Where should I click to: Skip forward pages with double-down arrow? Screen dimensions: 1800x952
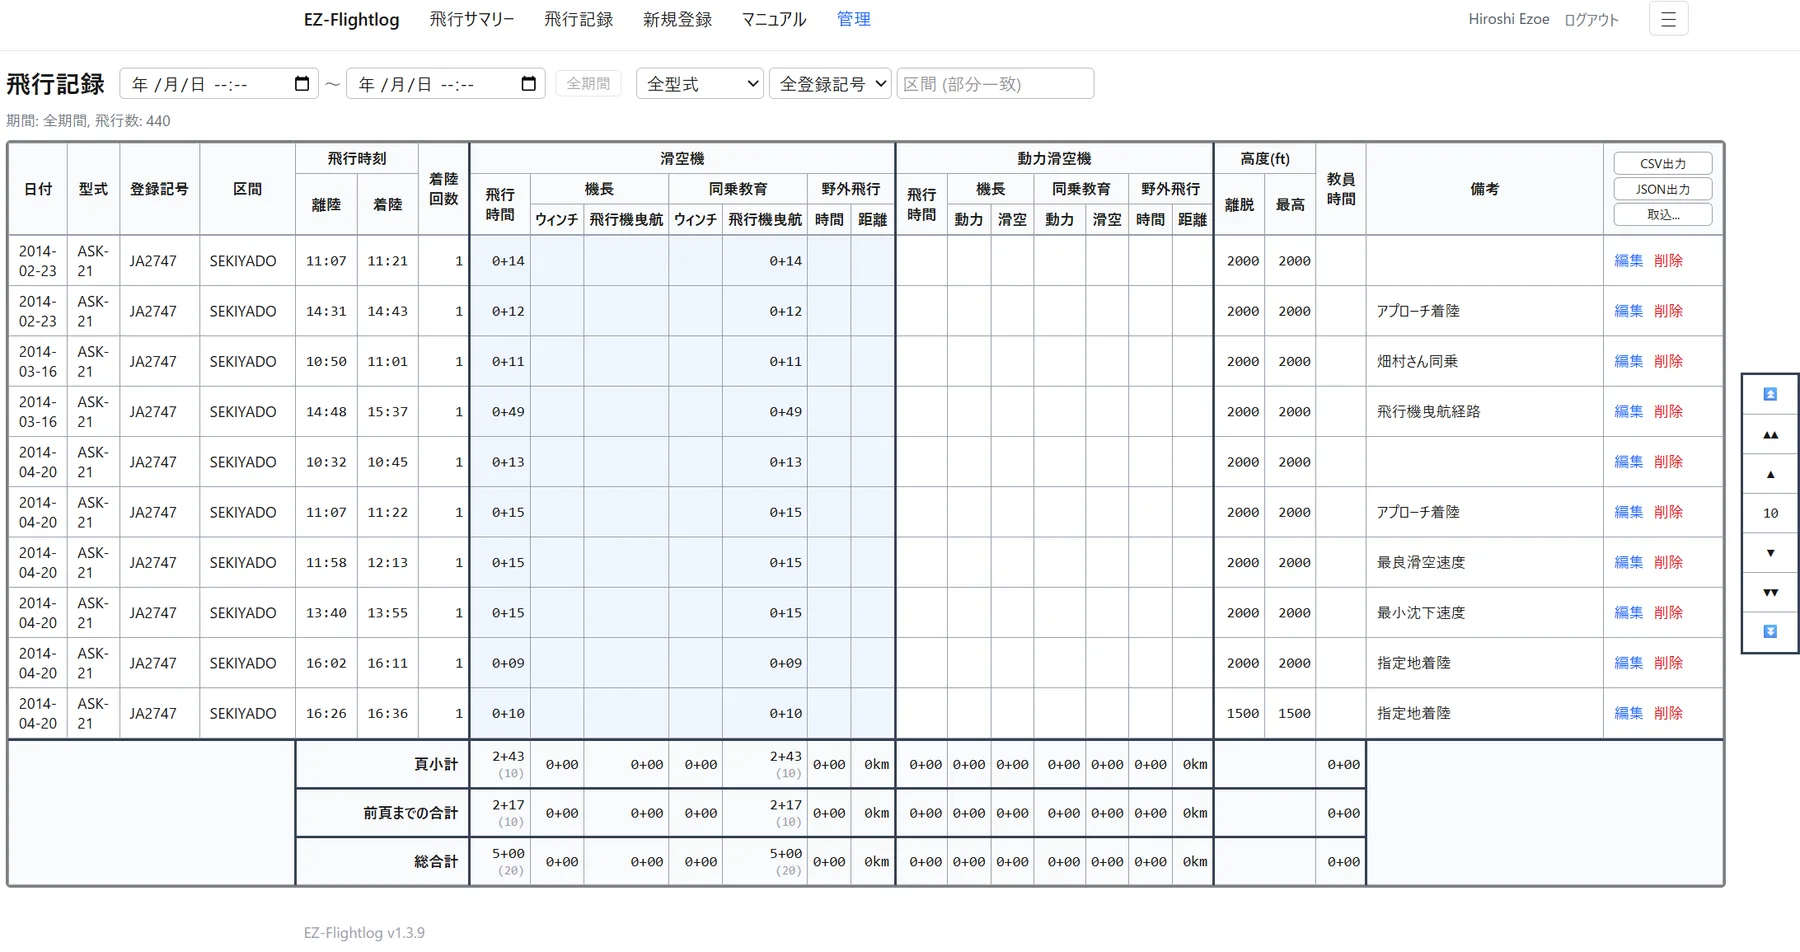(1770, 592)
